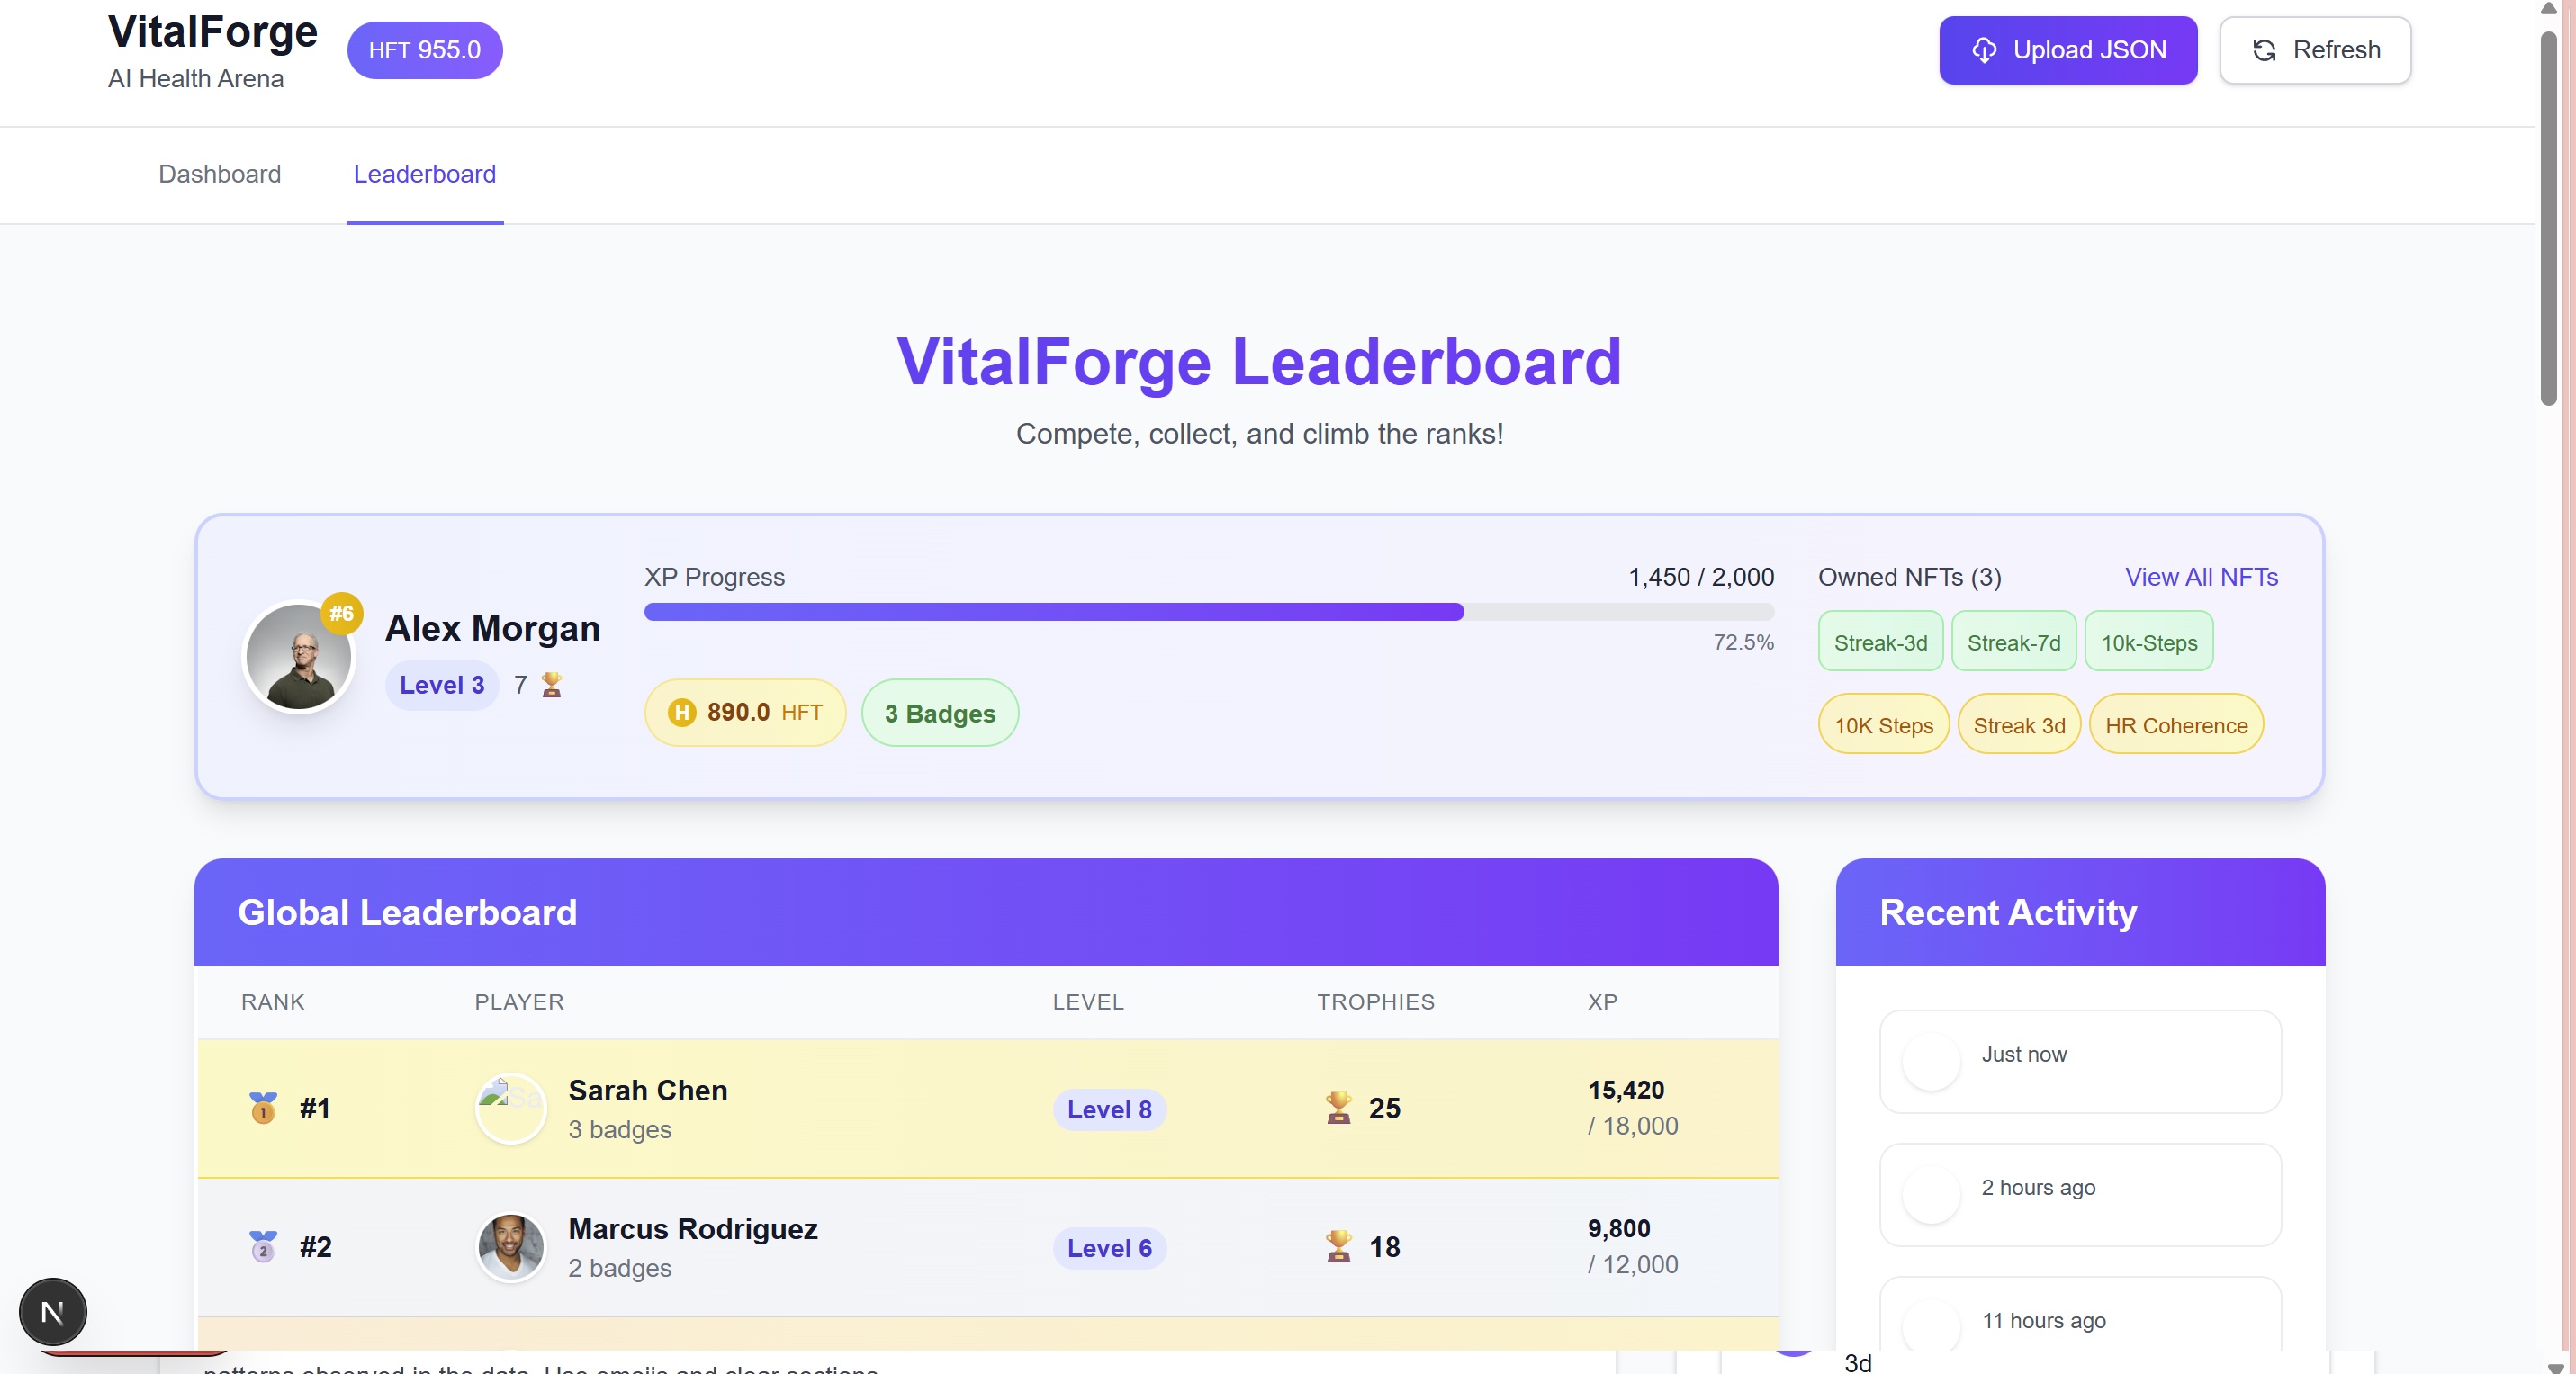2576x1374 pixels.
Task: Click the trophy icon beside Alex Morgan's level
Action: [551, 685]
